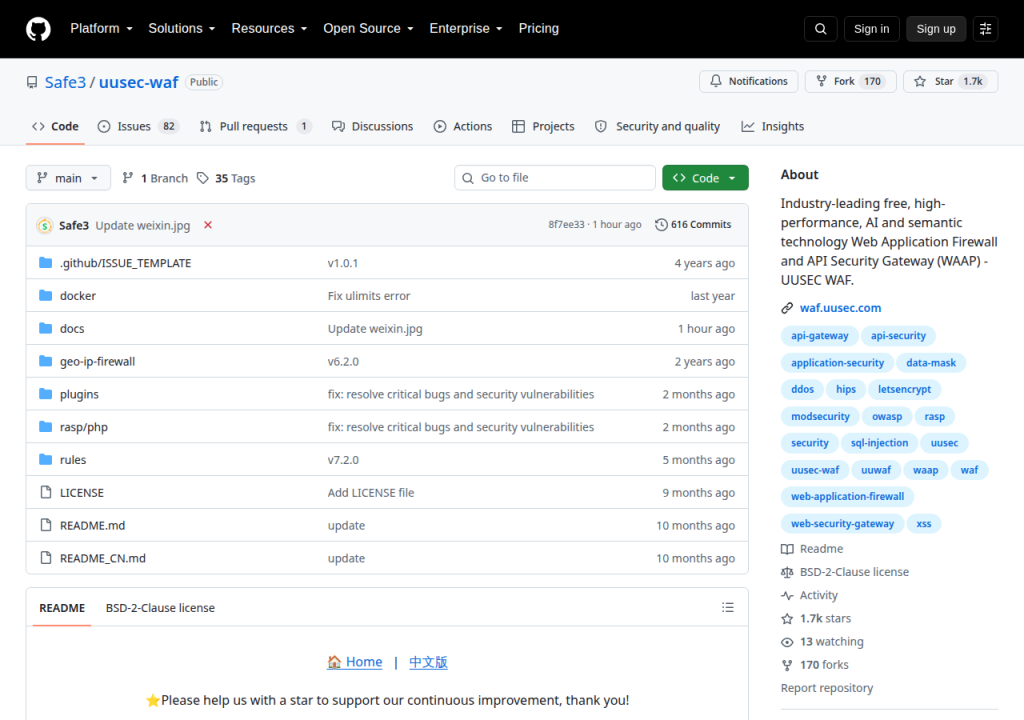Click the link chain icon beside waf.uusec.com

[787, 308]
